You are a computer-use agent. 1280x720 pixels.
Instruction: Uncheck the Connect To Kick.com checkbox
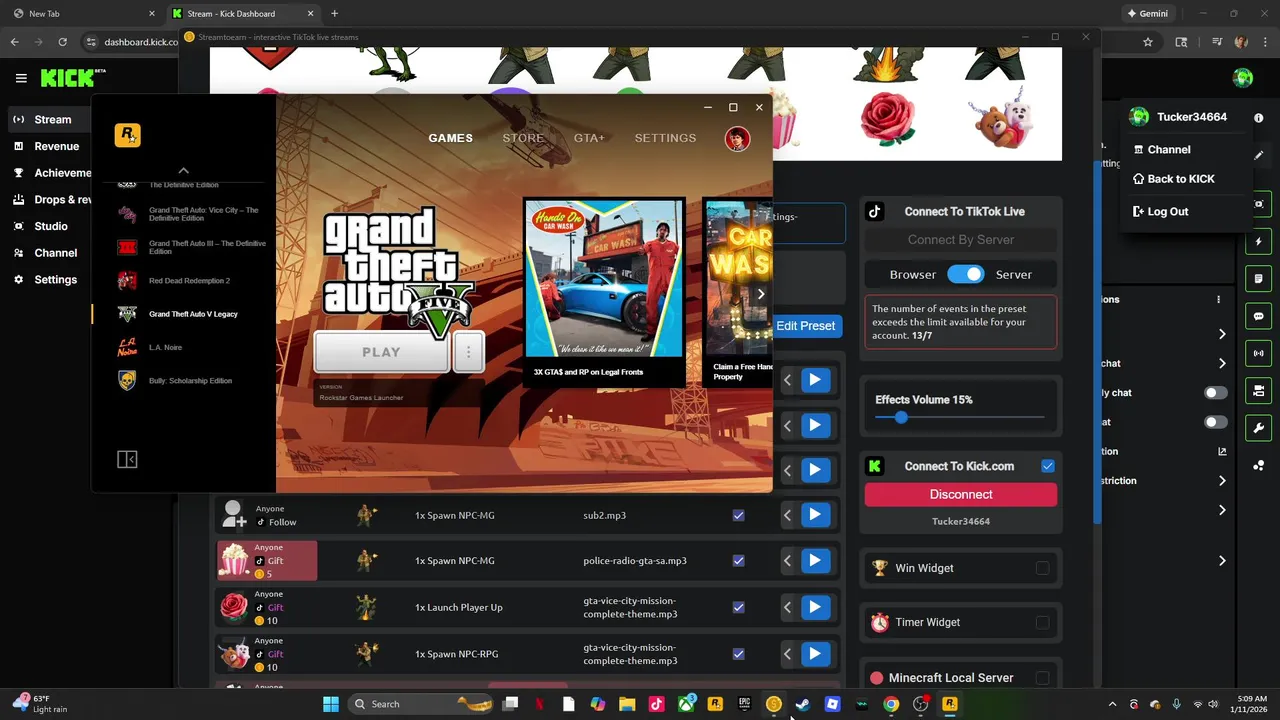coord(1047,466)
